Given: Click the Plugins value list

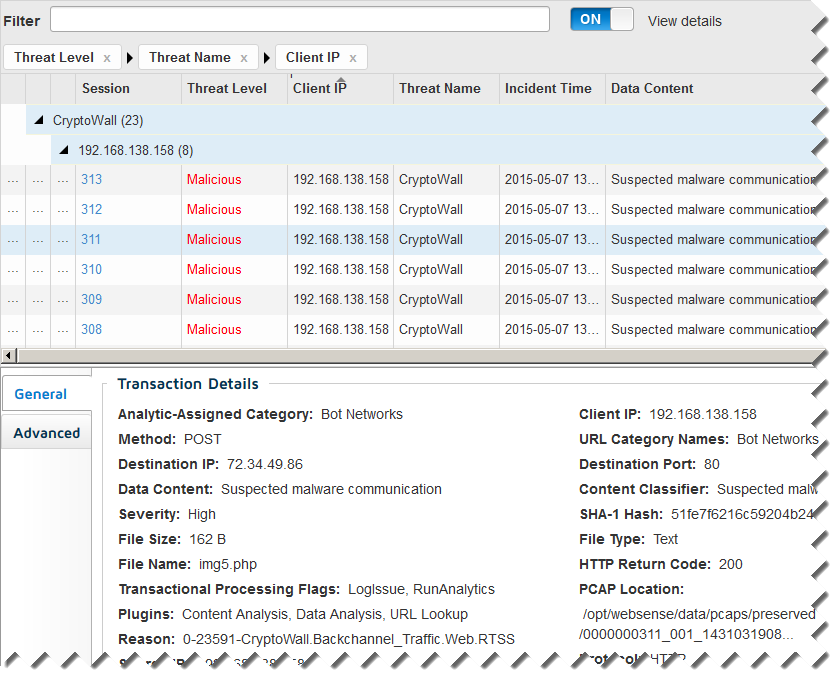Looking at the screenshot, I should tap(325, 615).
